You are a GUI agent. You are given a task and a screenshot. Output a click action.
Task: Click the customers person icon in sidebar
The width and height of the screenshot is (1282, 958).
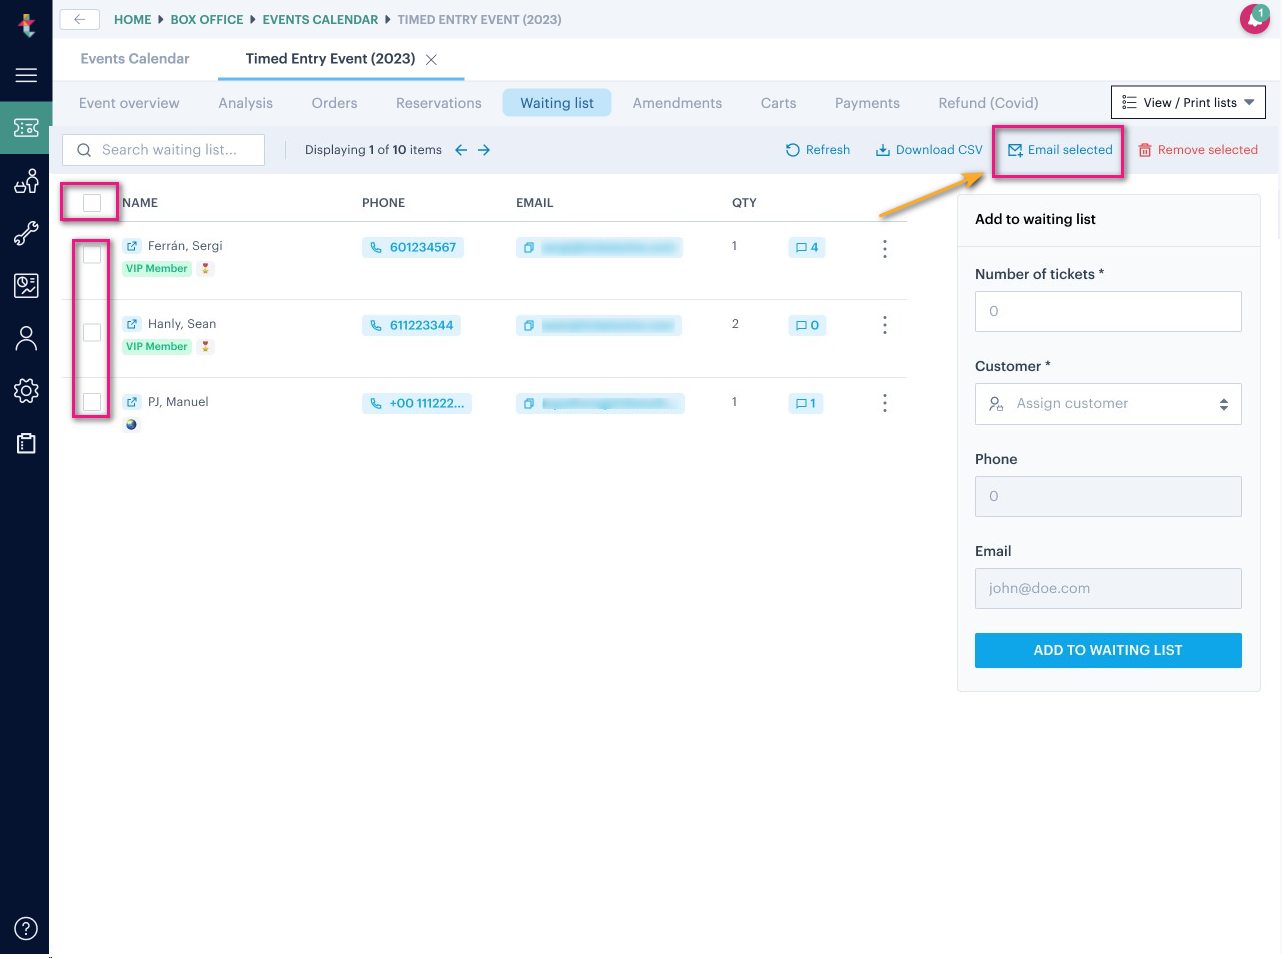click(26, 338)
